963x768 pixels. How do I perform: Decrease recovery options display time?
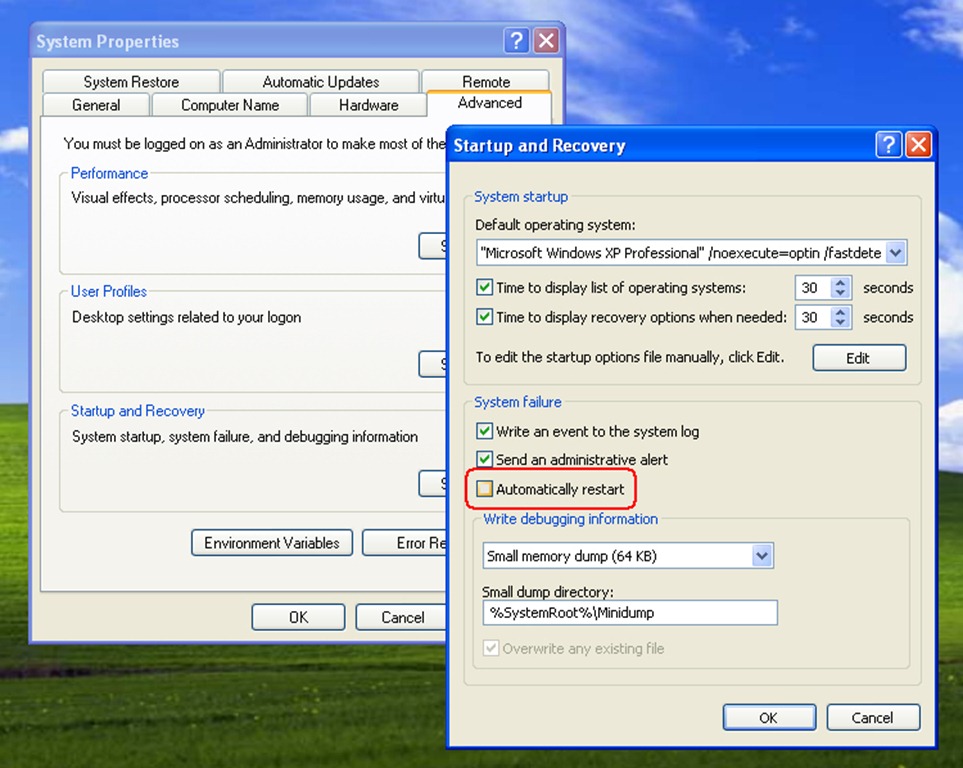click(840, 323)
